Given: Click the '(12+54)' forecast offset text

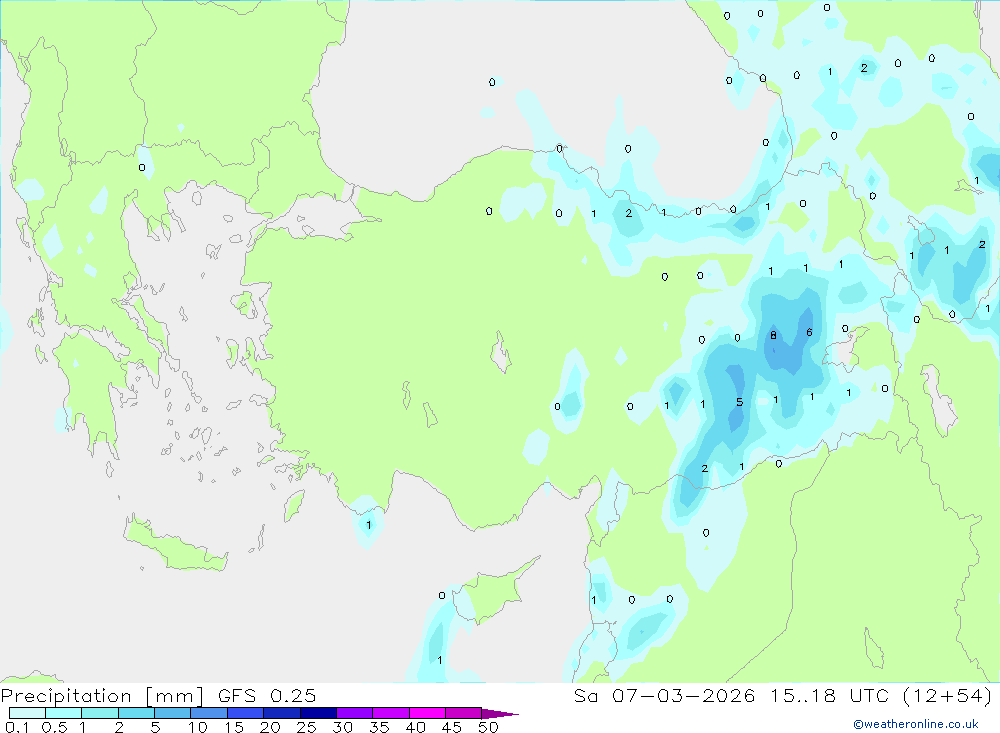Looking at the screenshot, I should click(947, 696).
